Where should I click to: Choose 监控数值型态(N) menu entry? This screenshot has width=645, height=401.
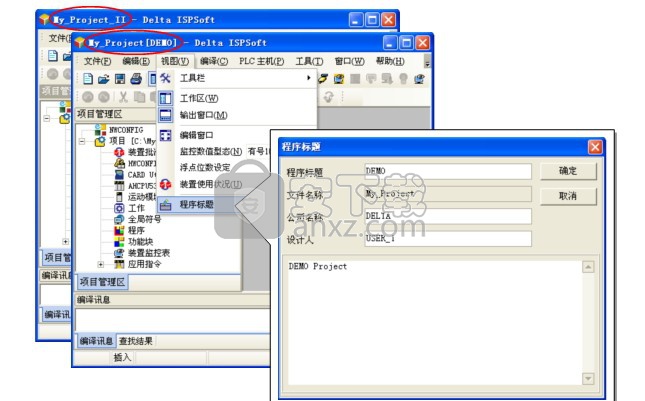[x=211, y=151]
